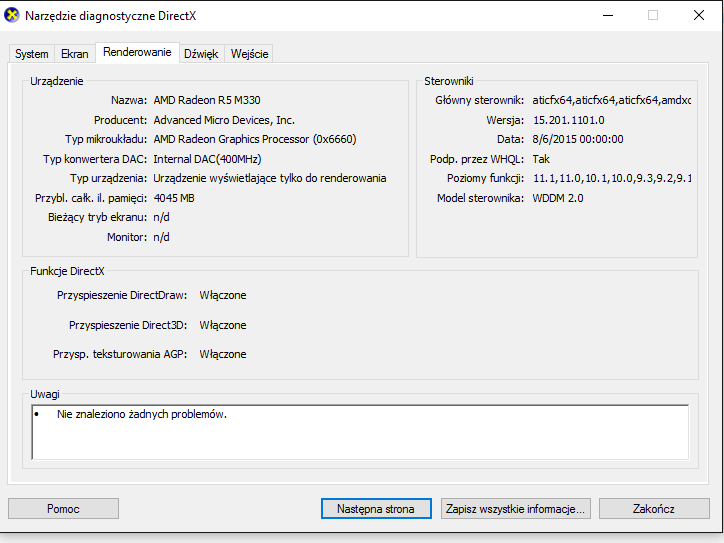Viewport: 724px width, 543px height.
Task: Close the DirectX diagnostic window
Action: click(x=699, y=15)
